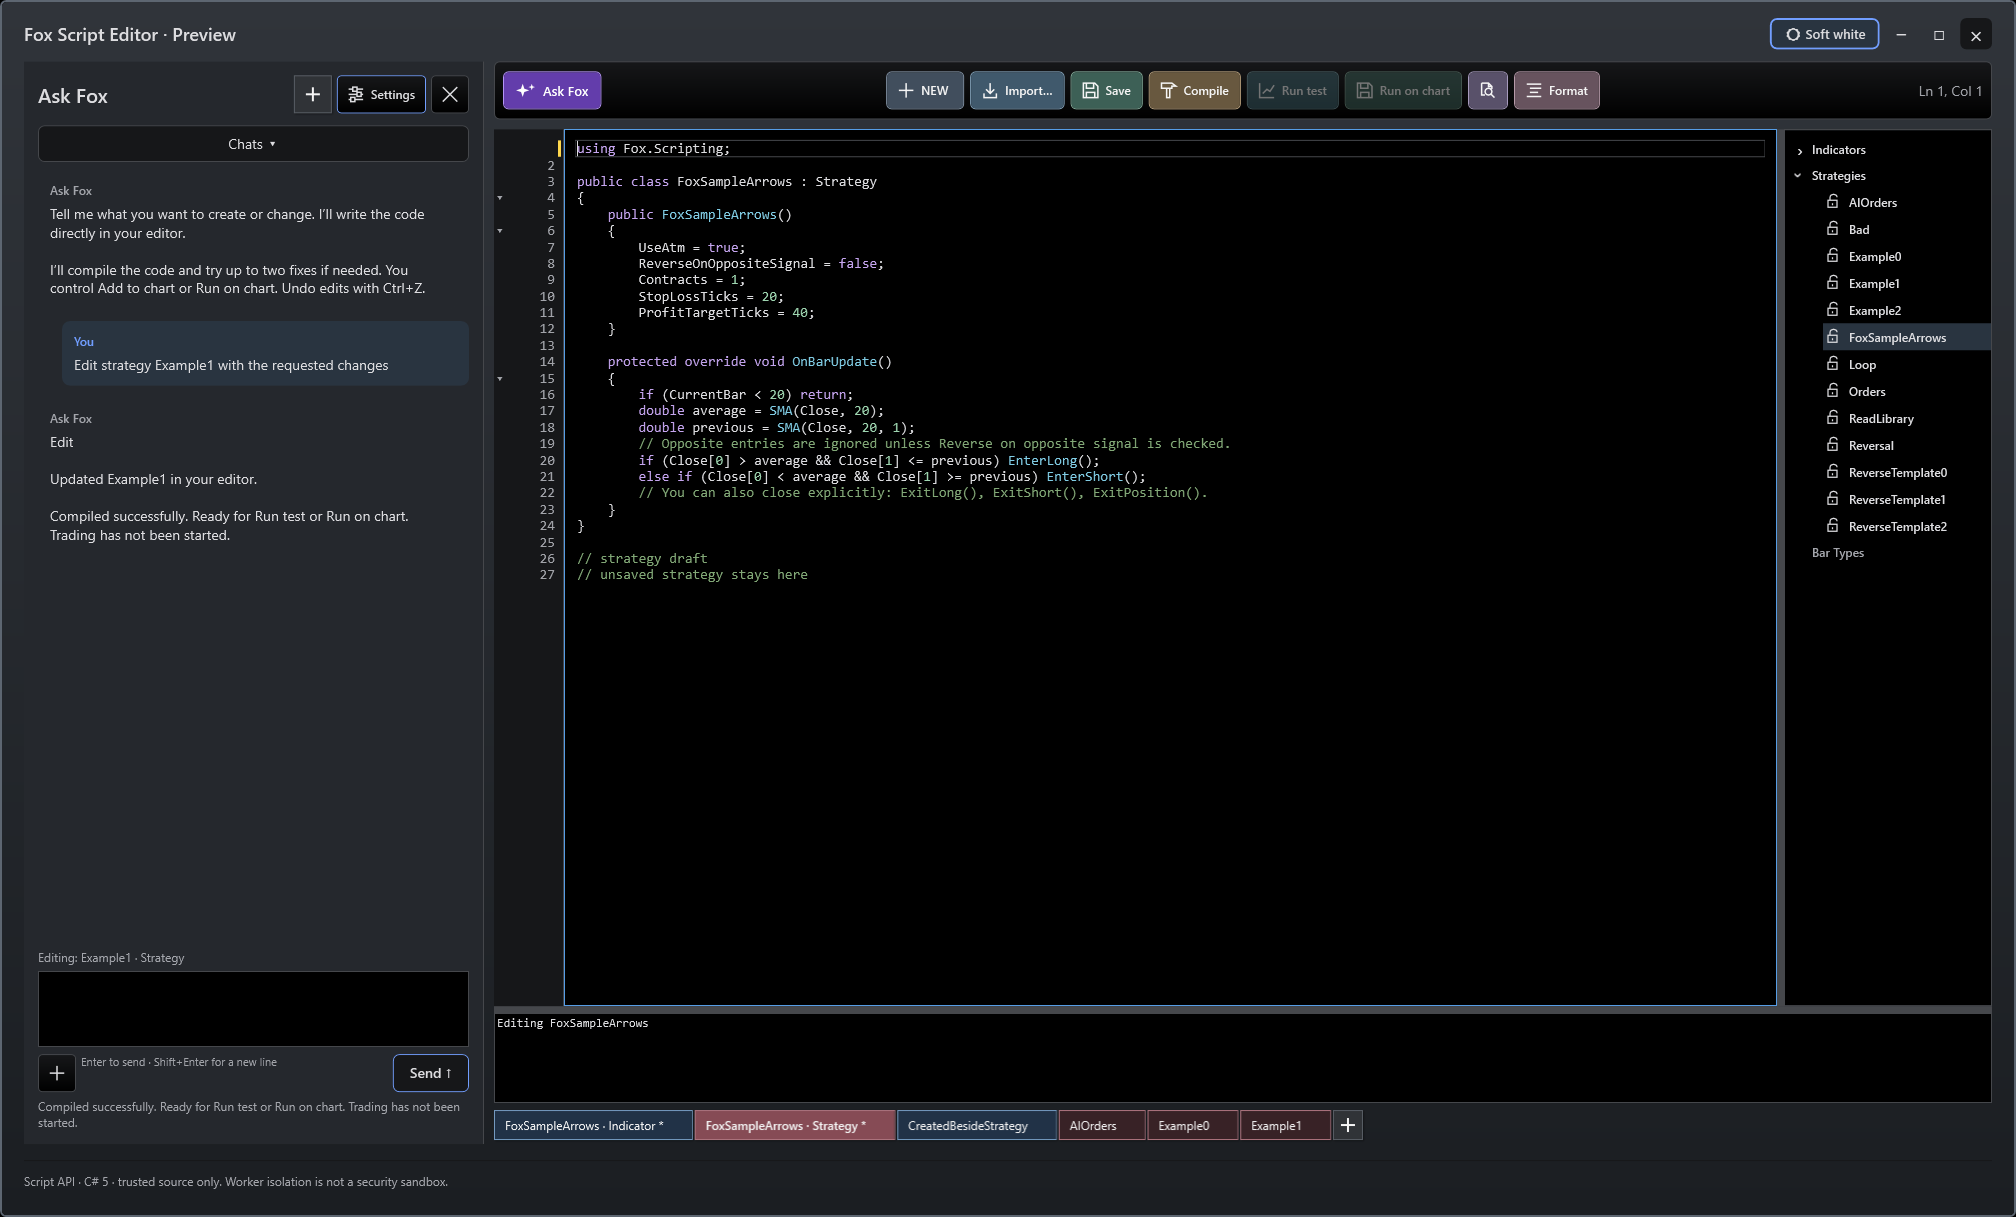
Task: Start a new chat with plus icon
Action: pos(312,95)
